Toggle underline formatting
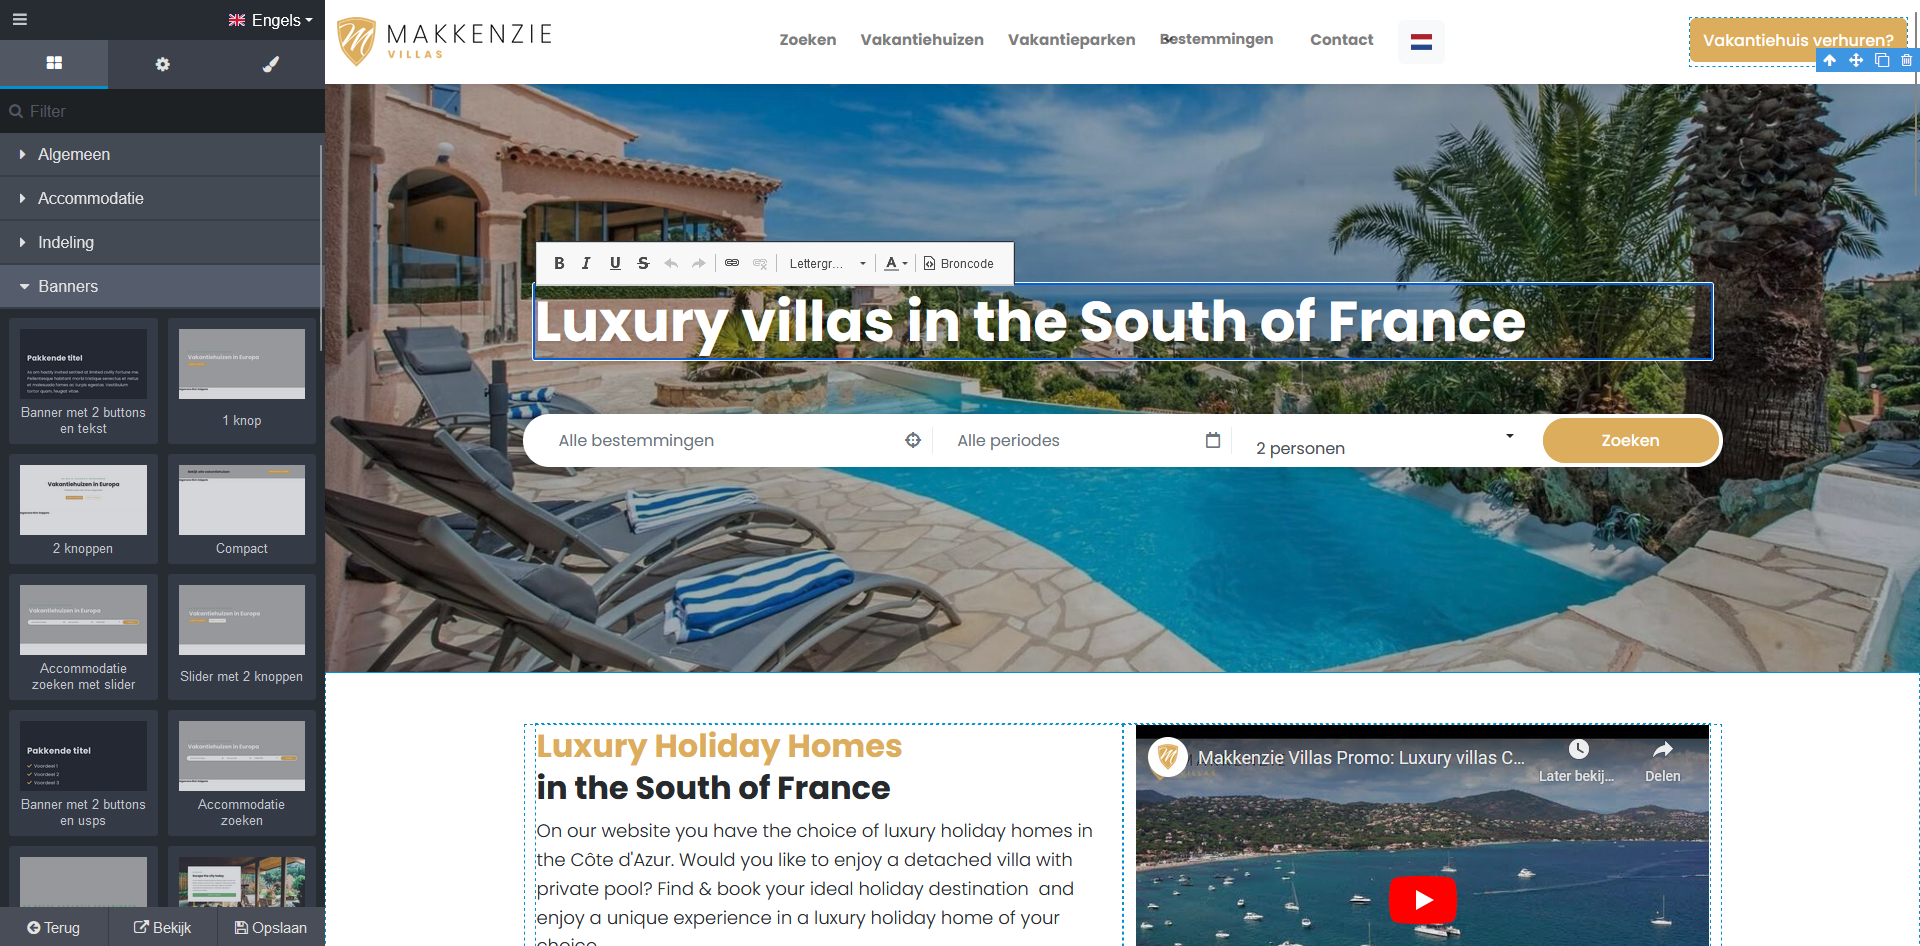This screenshot has width=1920, height=946. (x=615, y=263)
